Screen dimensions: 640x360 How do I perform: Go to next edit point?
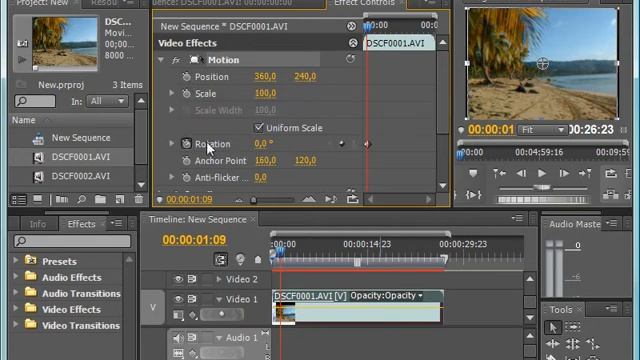click(x=585, y=173)
